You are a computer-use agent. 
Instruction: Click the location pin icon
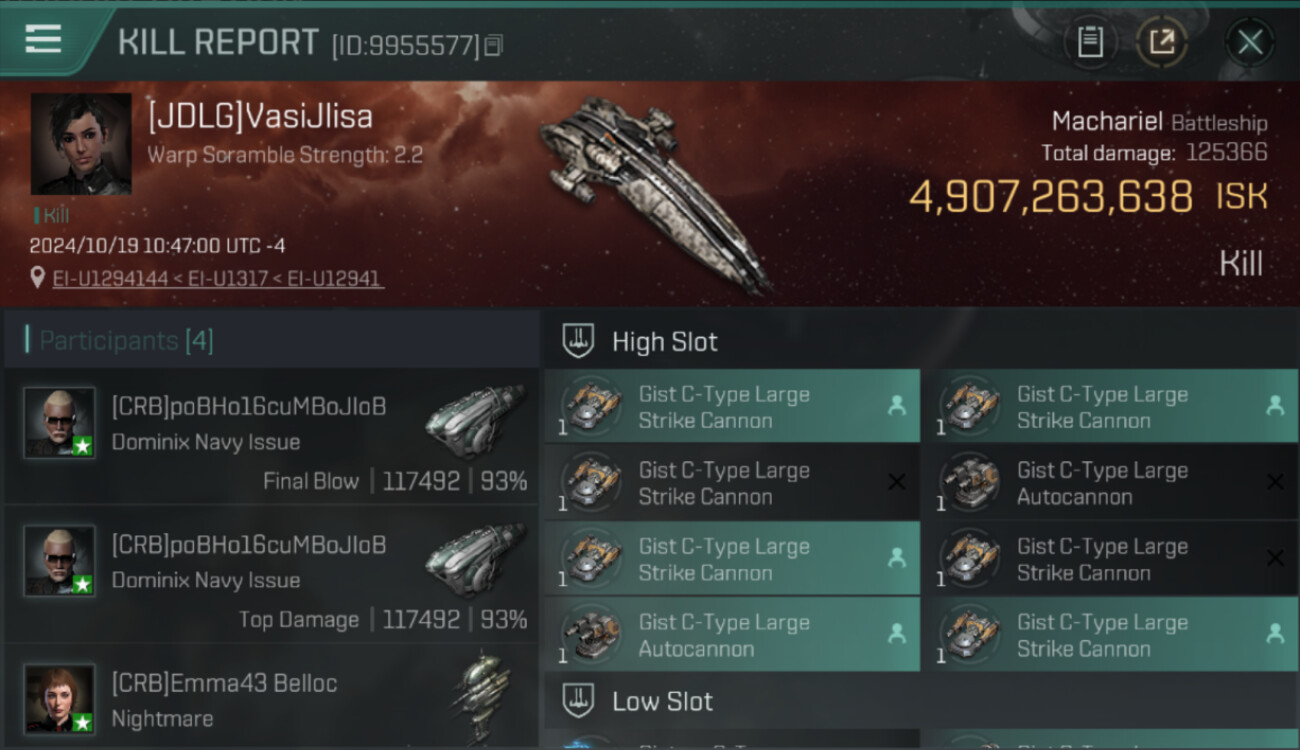tap(38, 278)
